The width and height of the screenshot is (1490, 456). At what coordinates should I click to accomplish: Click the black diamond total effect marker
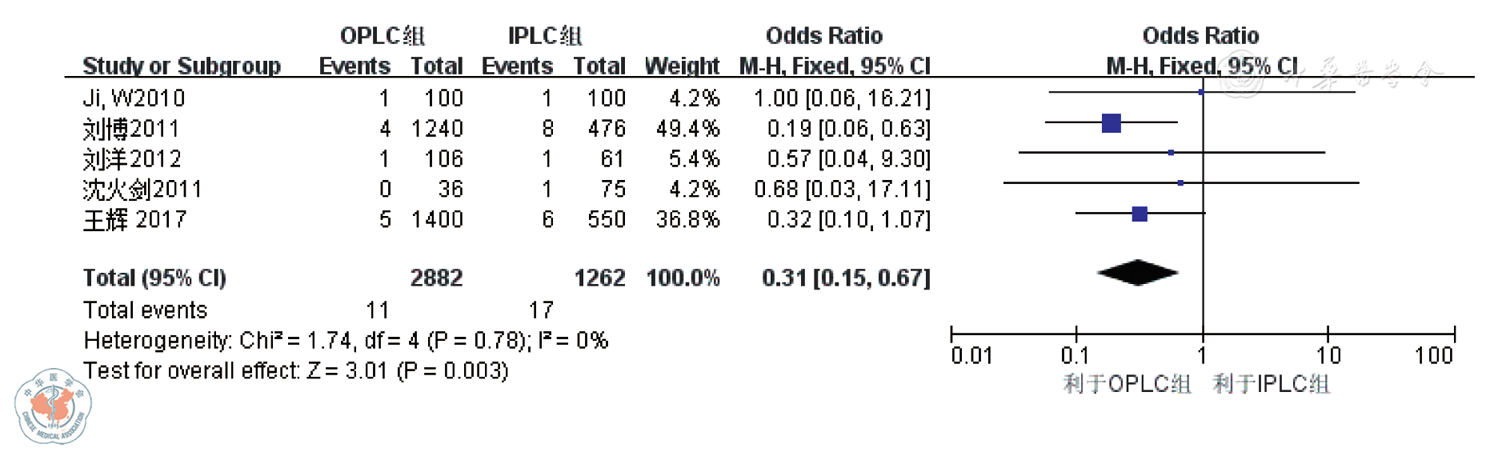1138,272
